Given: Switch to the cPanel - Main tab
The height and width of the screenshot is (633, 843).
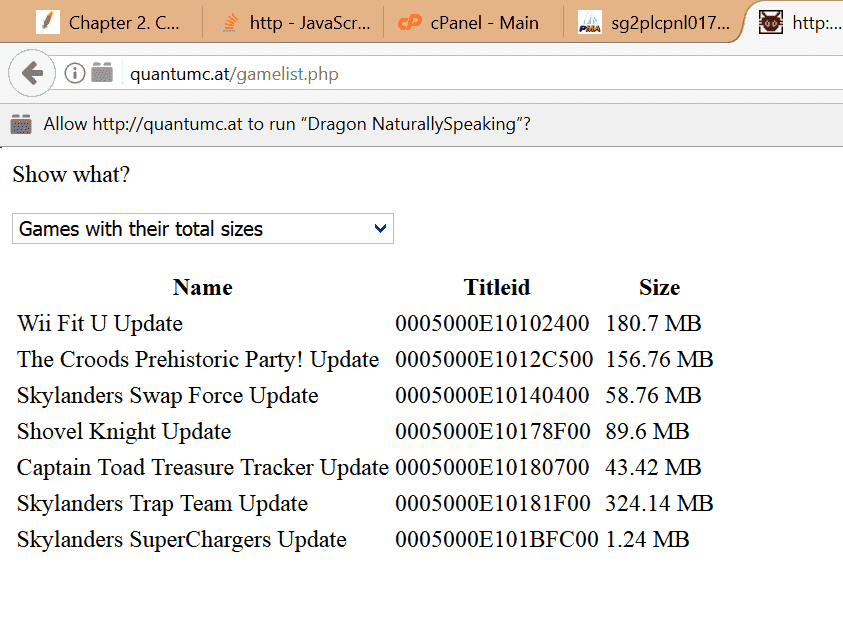Looking at the screenshot, I should pyautogui.click(x=474, y=23).
